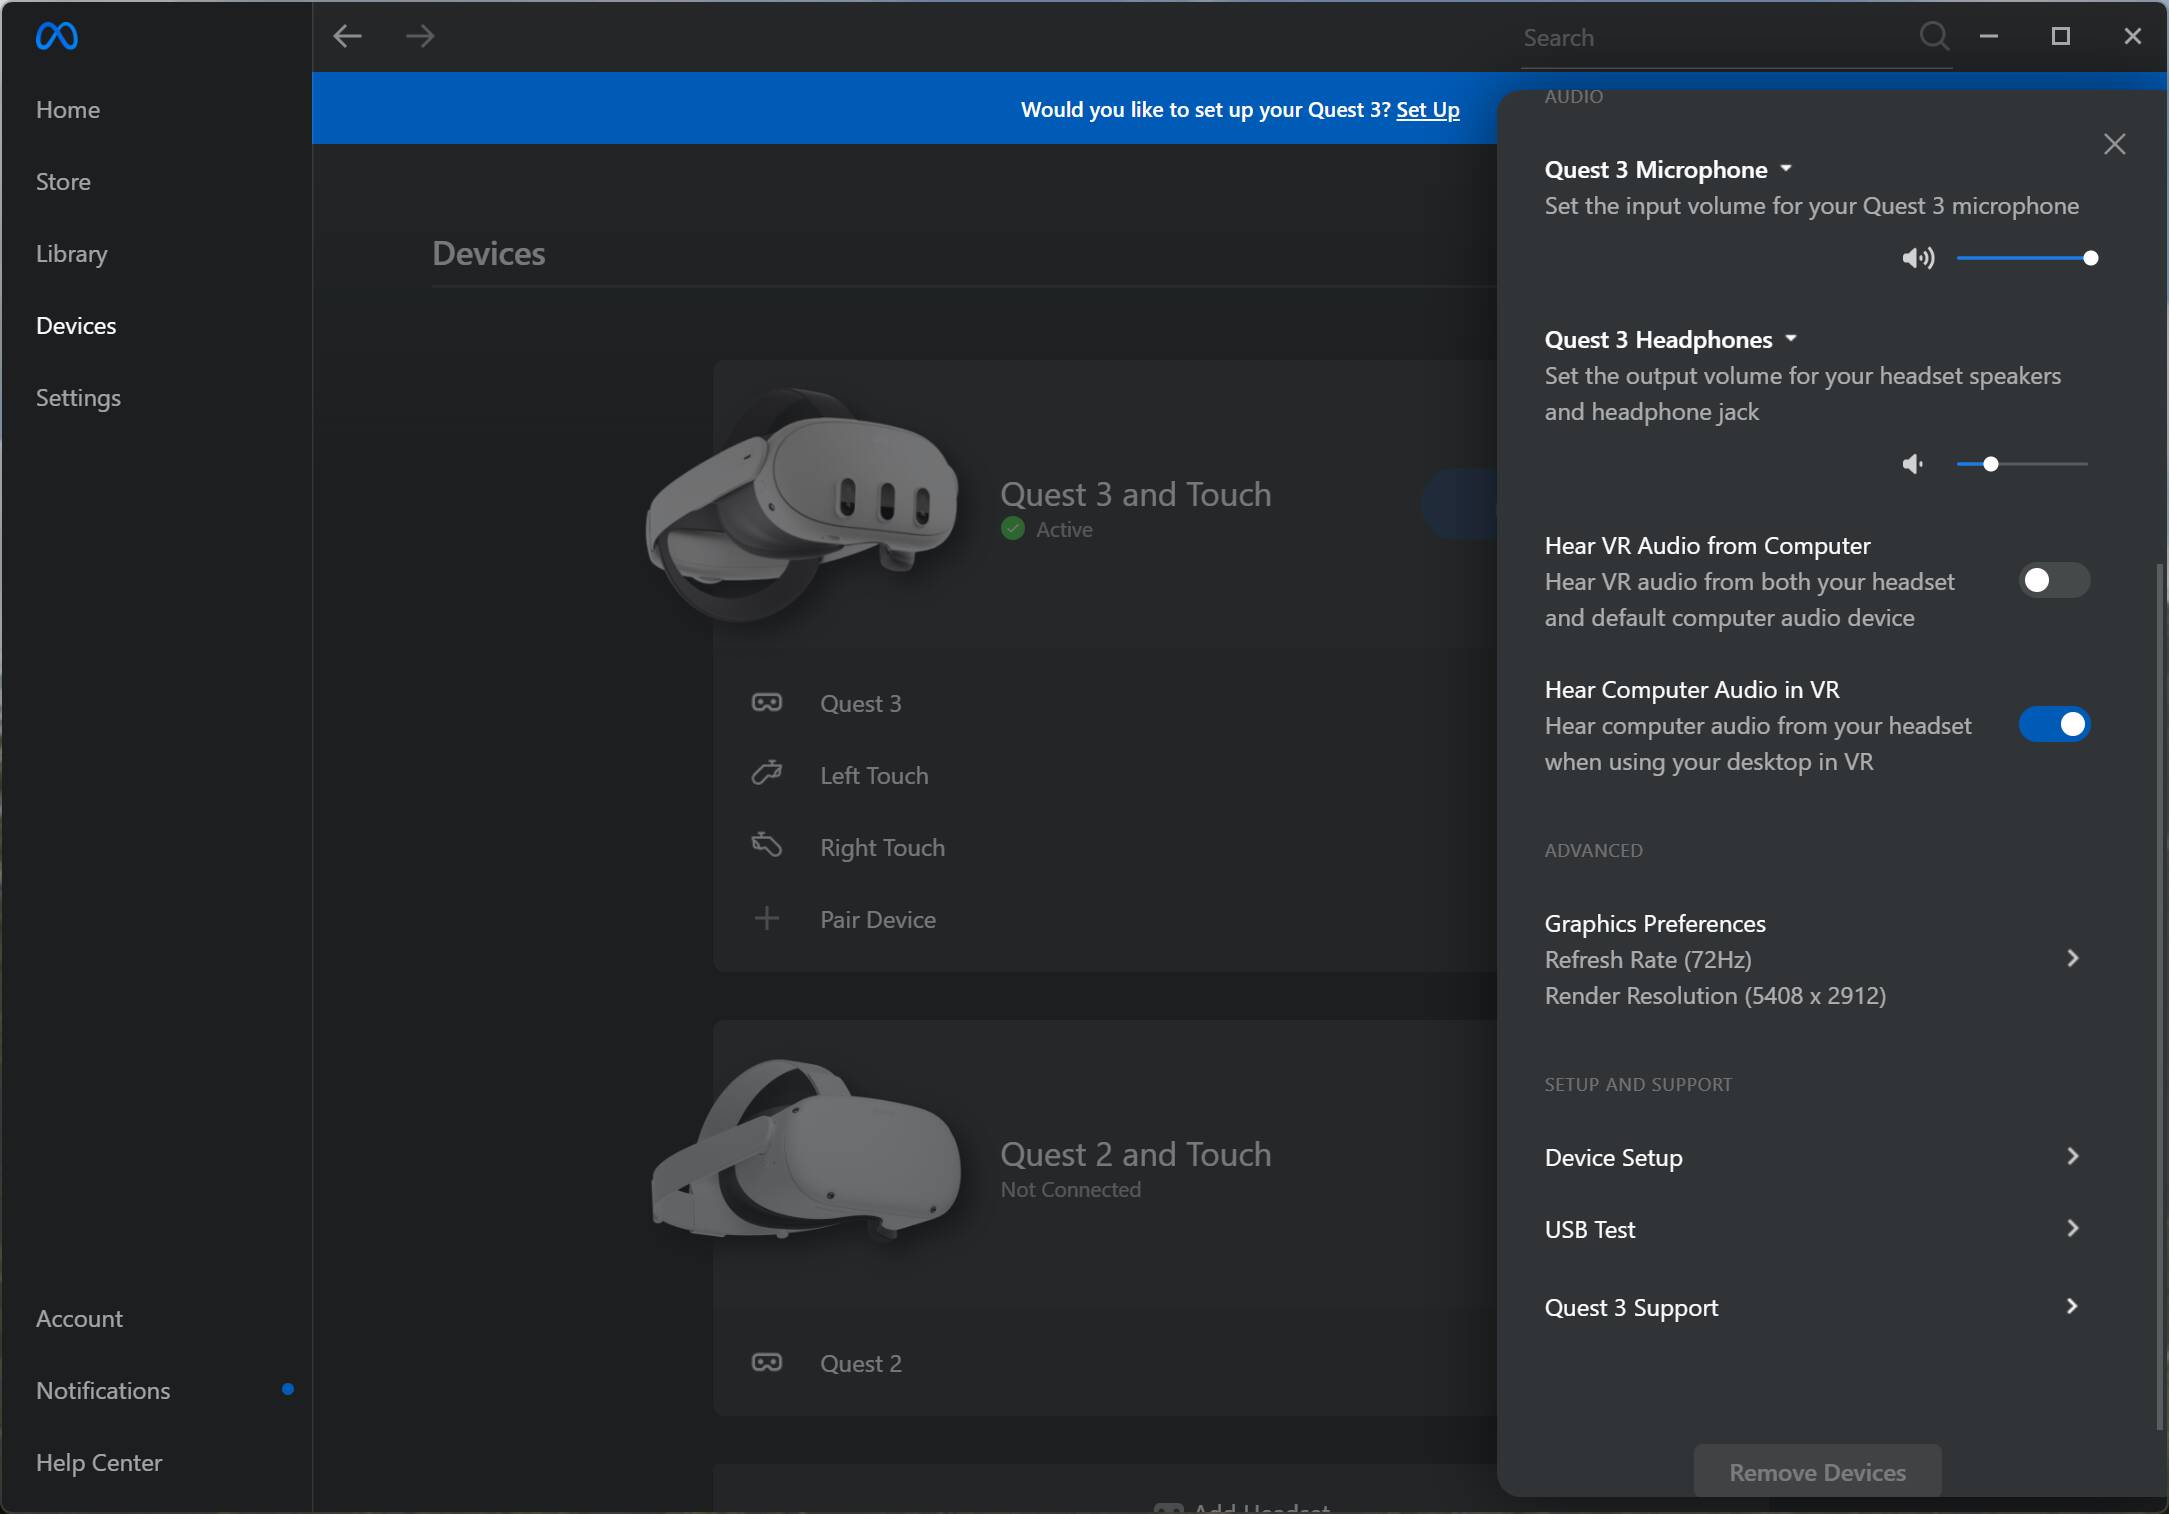Click the Remove Devices button
The image size is (2169, 1514).
click(x=1817, y=1471)
